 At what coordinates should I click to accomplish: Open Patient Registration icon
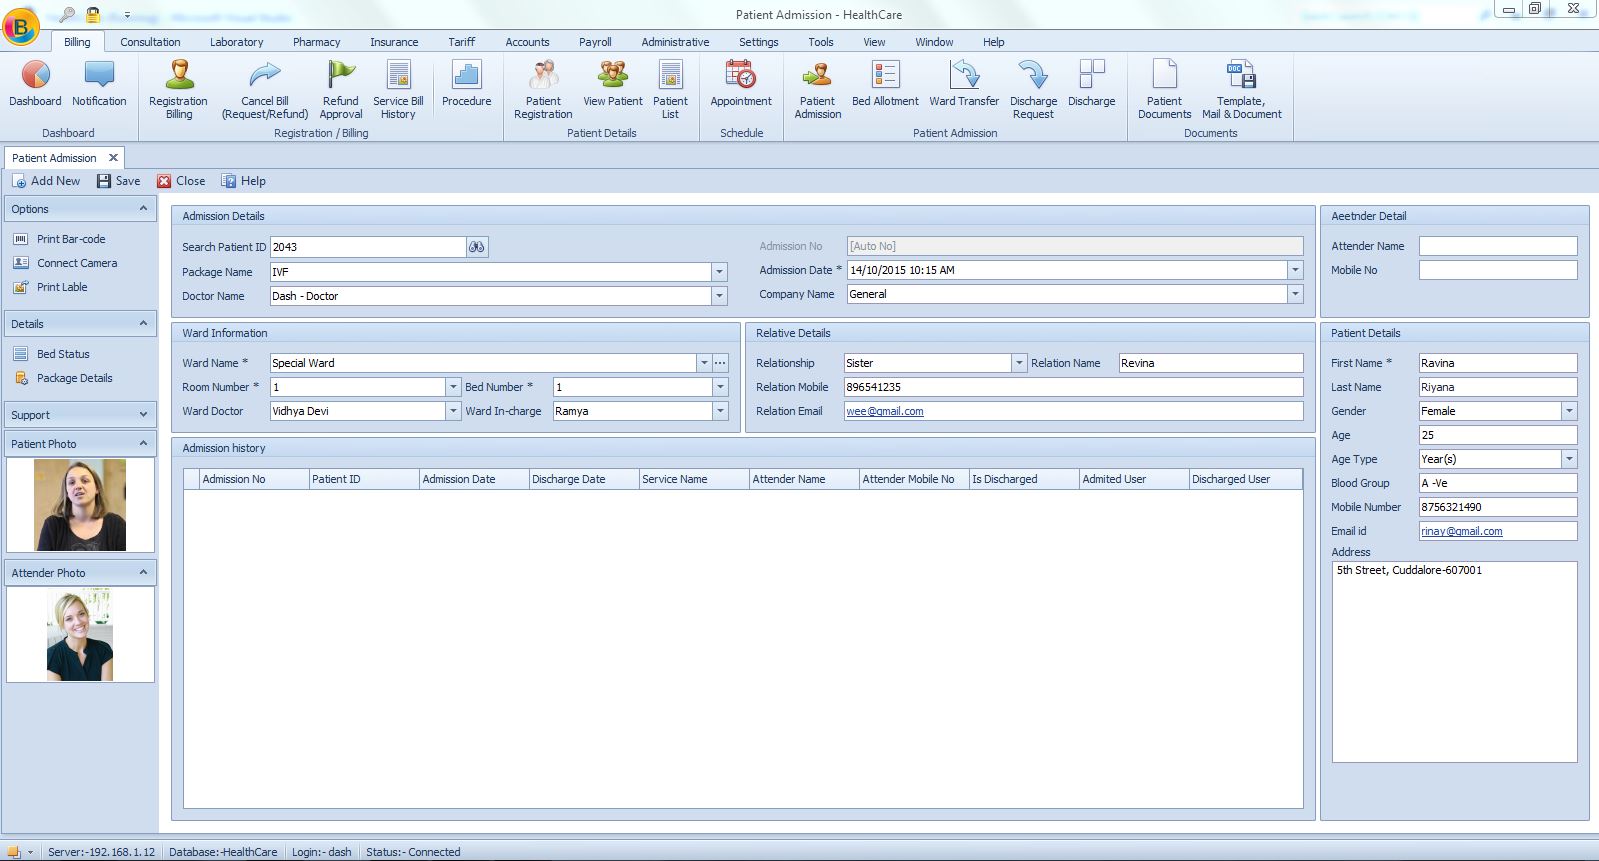pyautogui.click(x=543, y=90)
